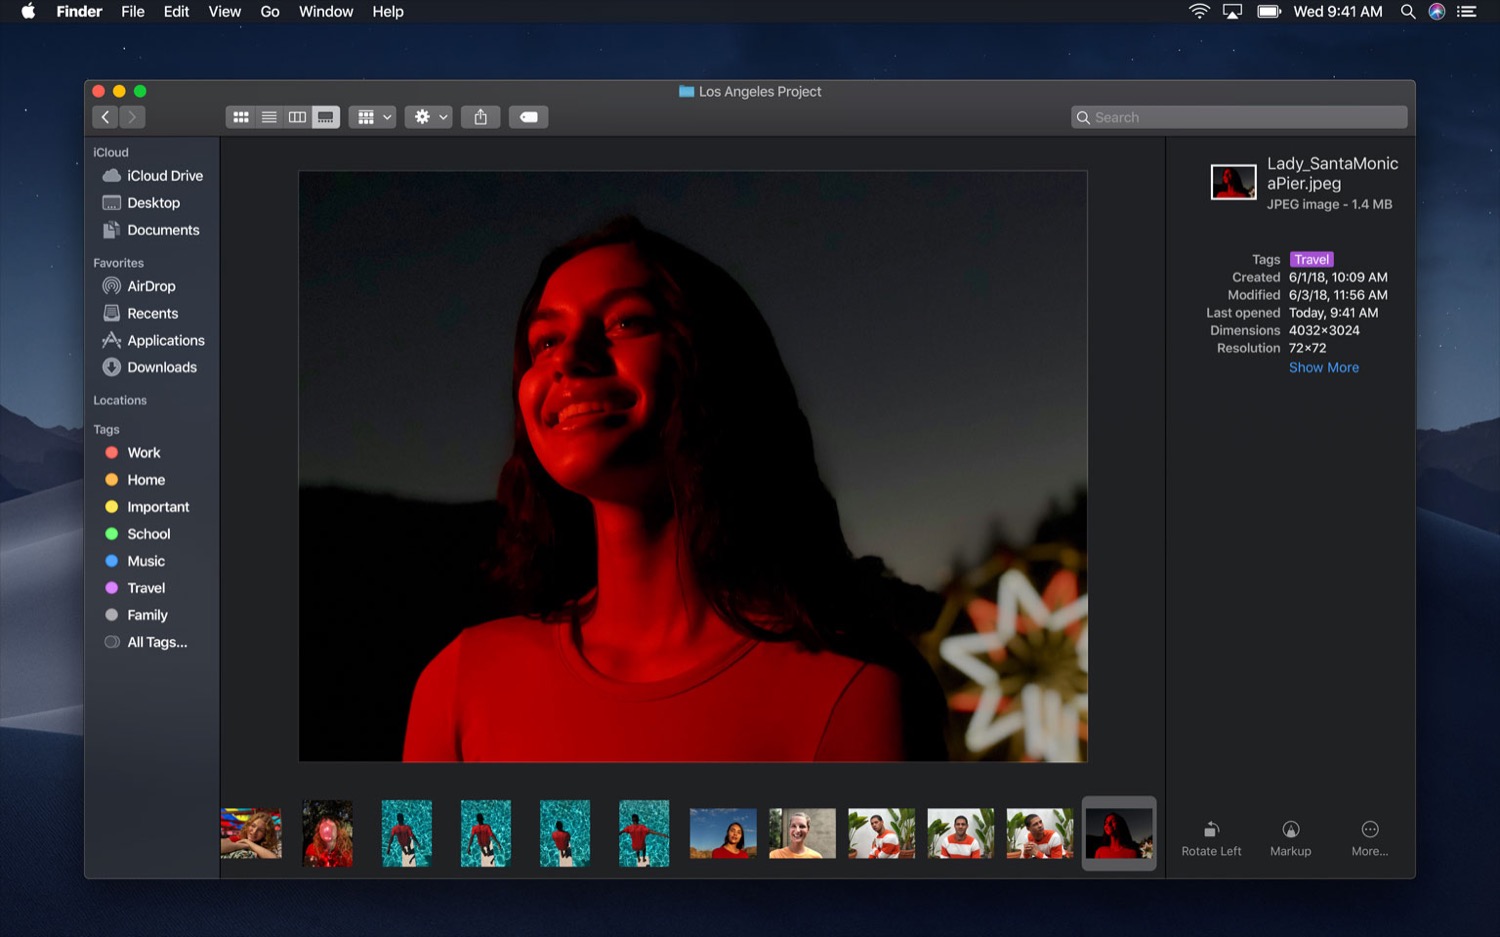Select thumbnail of woman blowing bubblegum
The height and width of the screenshot is (937, 1500).
328,833
